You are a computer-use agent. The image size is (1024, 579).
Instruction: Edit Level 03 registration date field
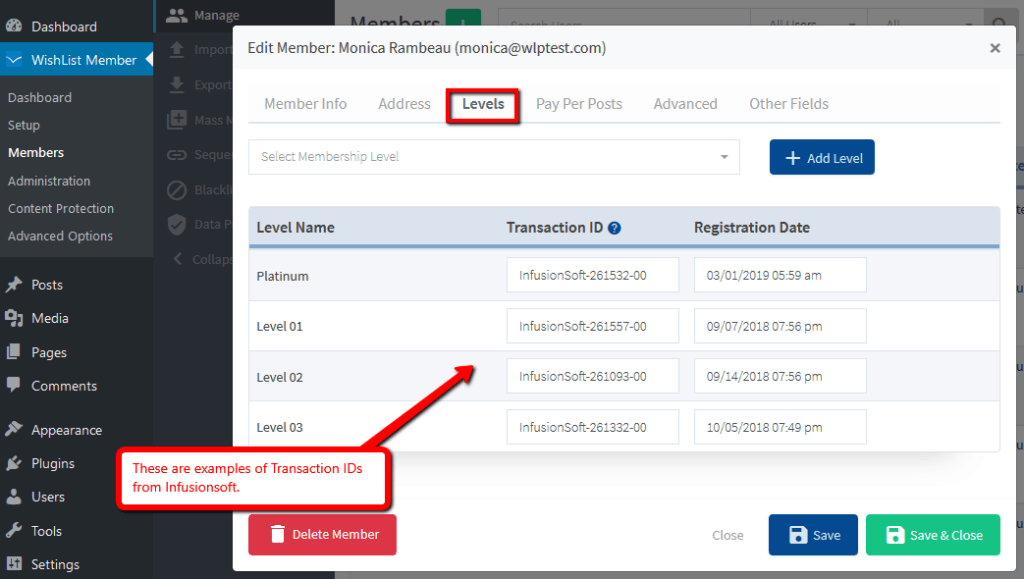click(780, 427)
